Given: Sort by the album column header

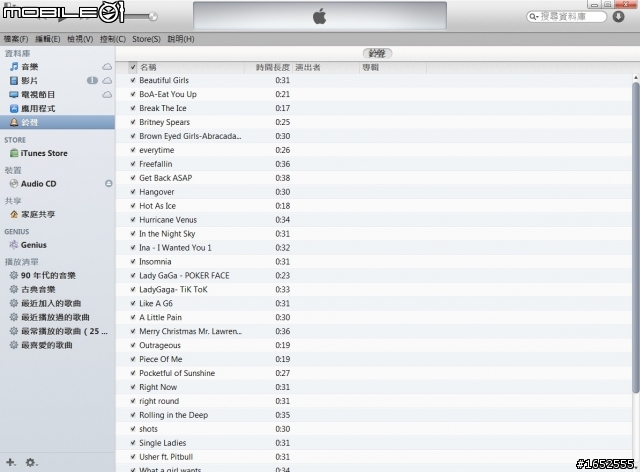Looking at the screenshot, I should point(393,67).
